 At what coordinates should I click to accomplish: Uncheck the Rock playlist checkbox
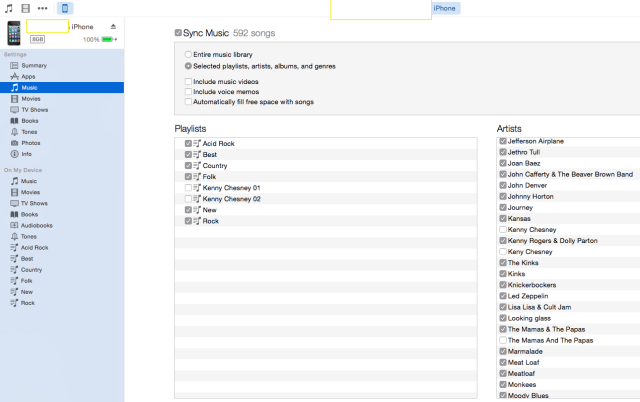coord(188,221)
